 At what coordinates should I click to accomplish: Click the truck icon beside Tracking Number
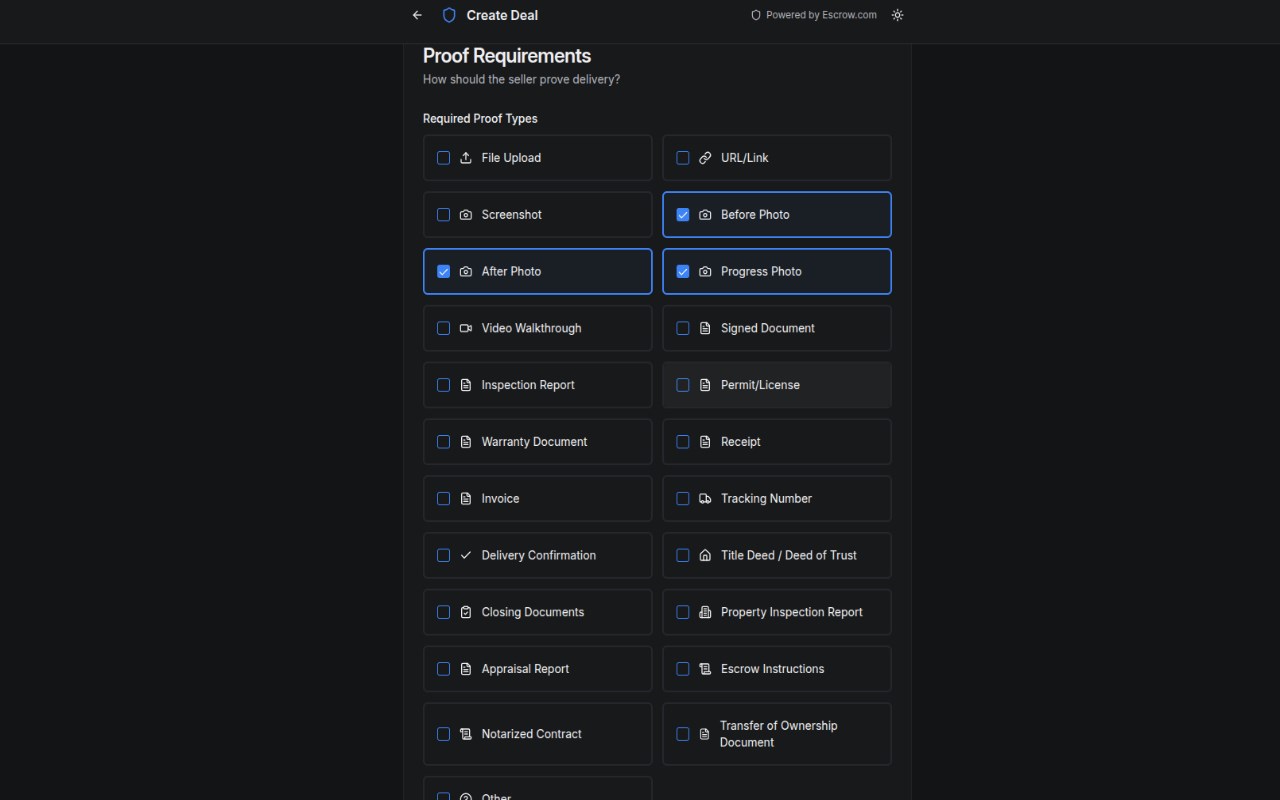coord(705,498)
